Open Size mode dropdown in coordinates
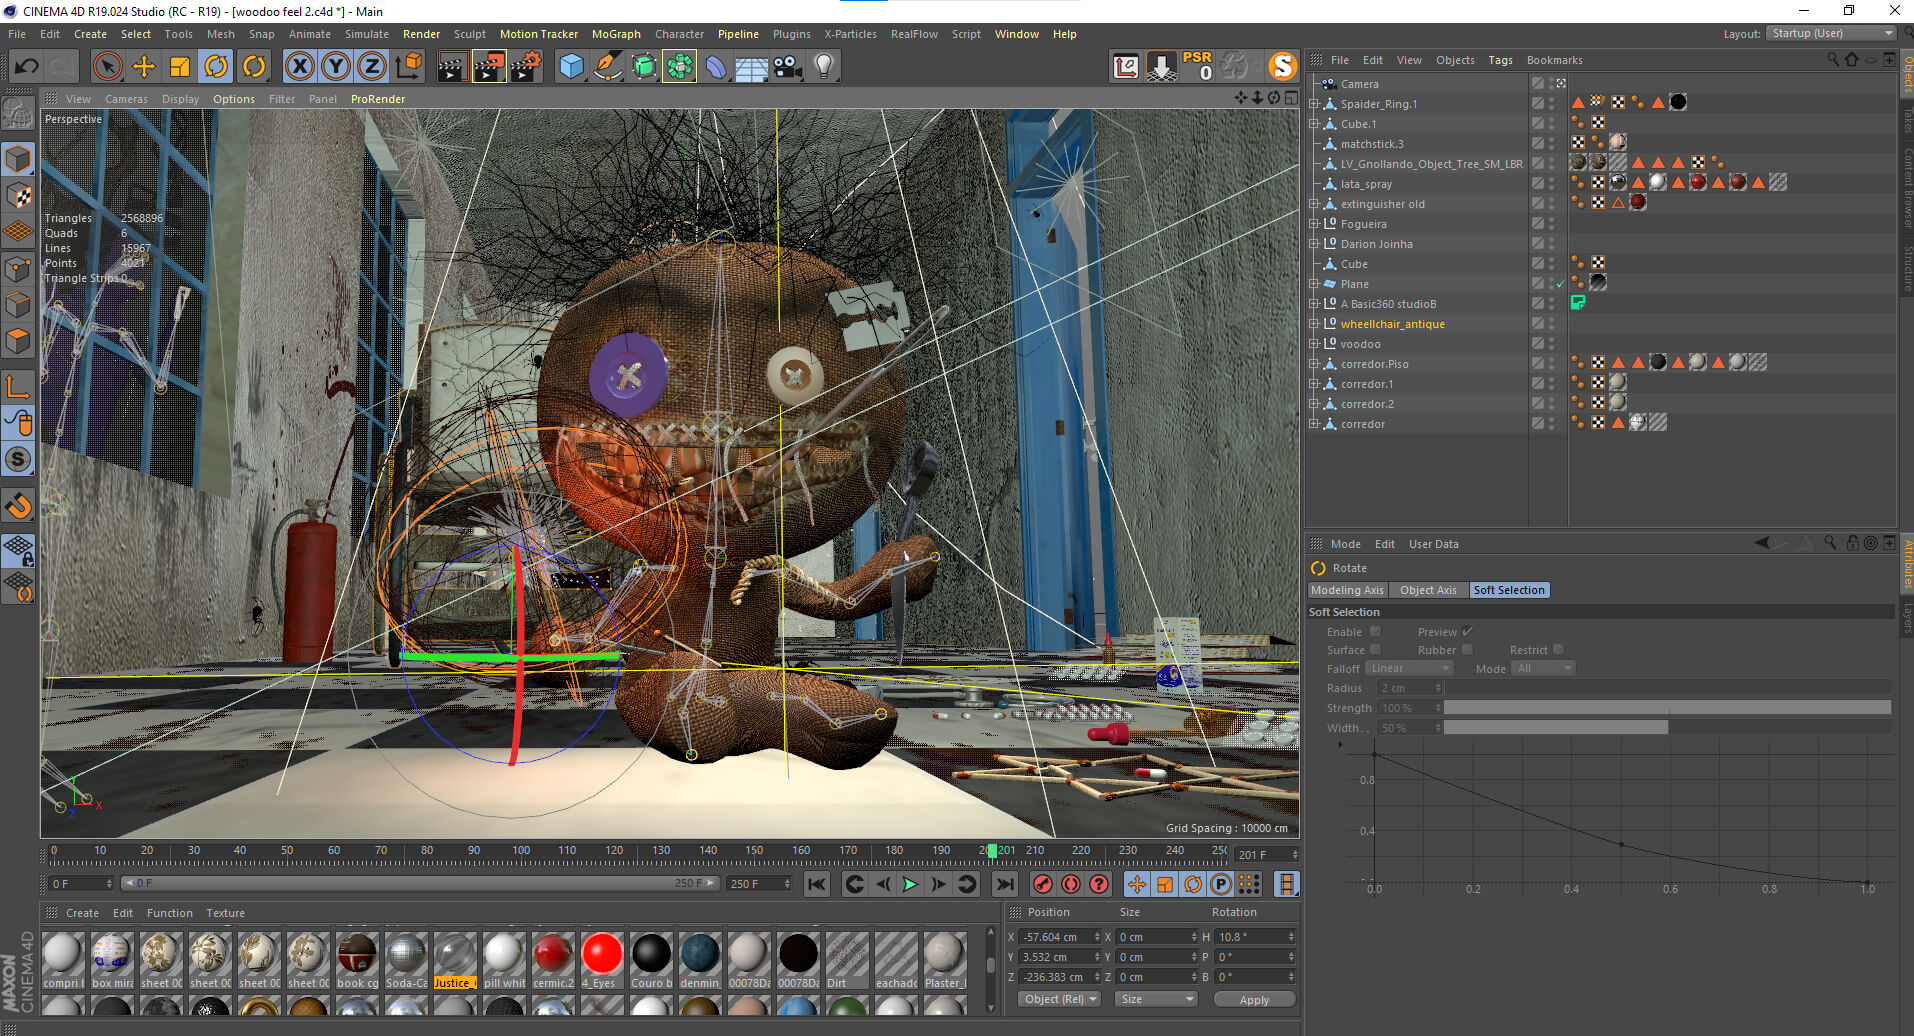This screenshot has width=1914, height=1036. click(x=1156, y=999)
